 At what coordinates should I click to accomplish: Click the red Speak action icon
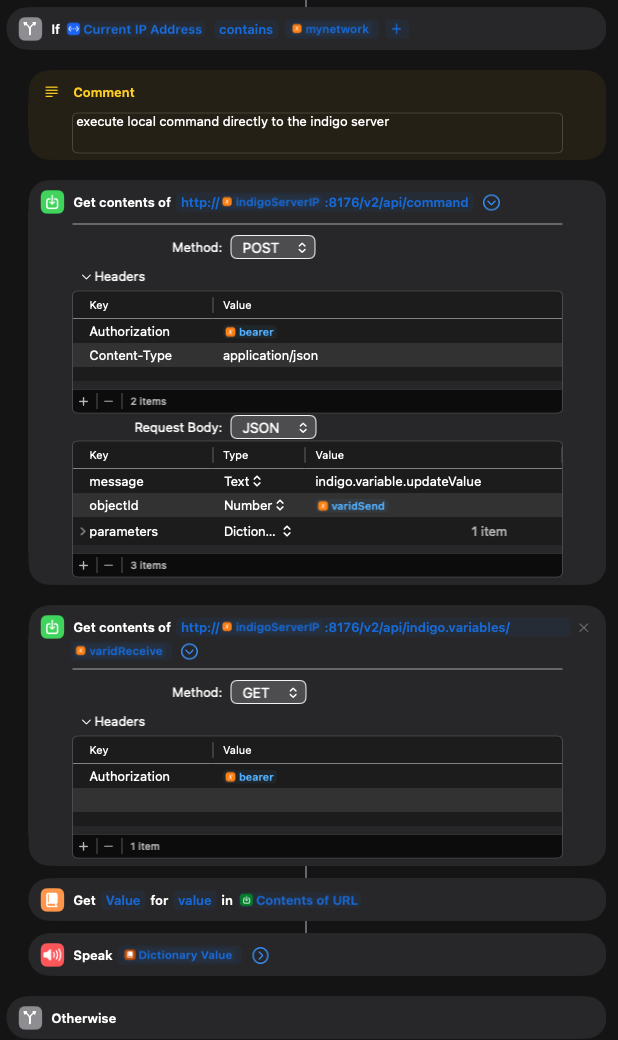52,955
